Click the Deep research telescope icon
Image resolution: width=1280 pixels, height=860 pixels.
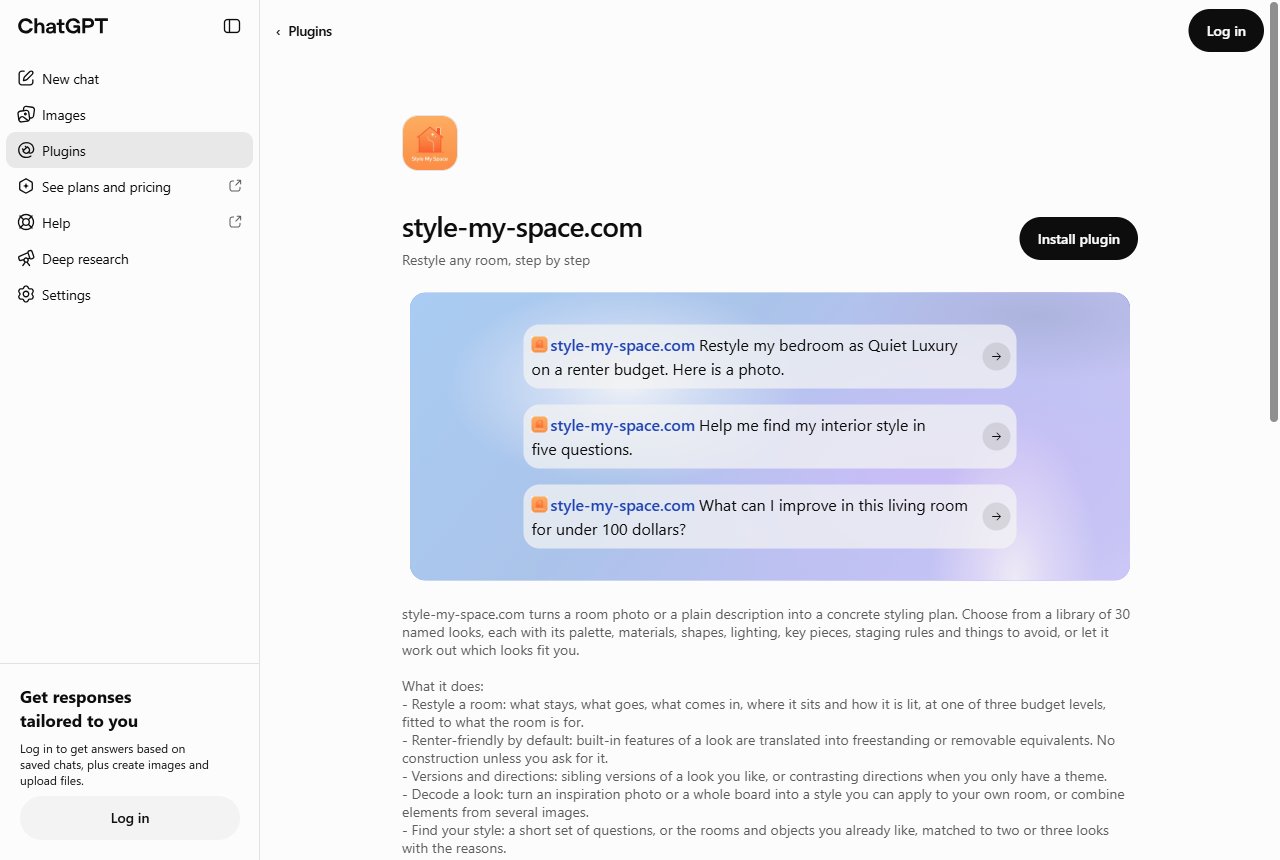[x=26, y=258]
